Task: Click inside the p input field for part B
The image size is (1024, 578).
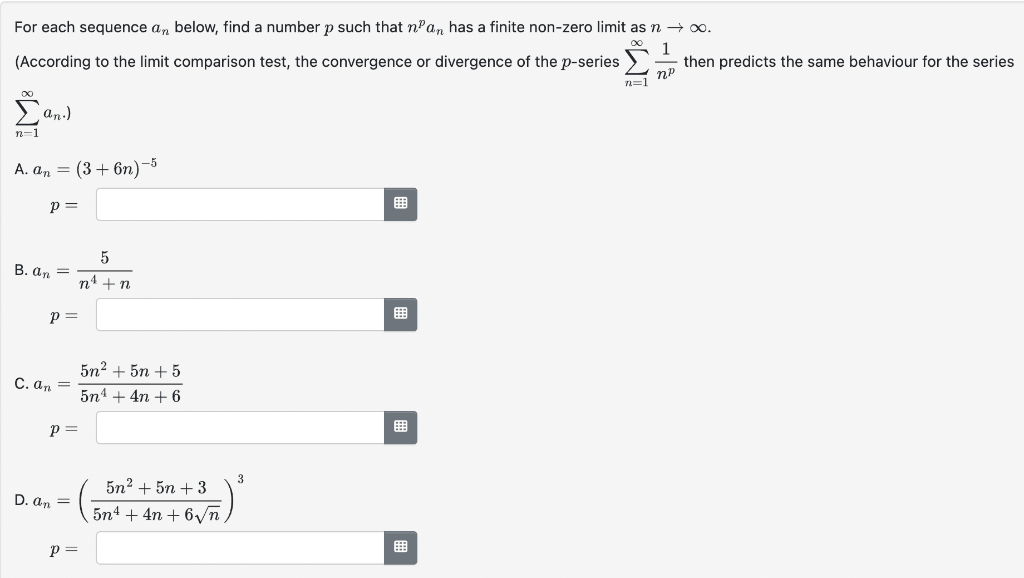Action: point(240,314)
